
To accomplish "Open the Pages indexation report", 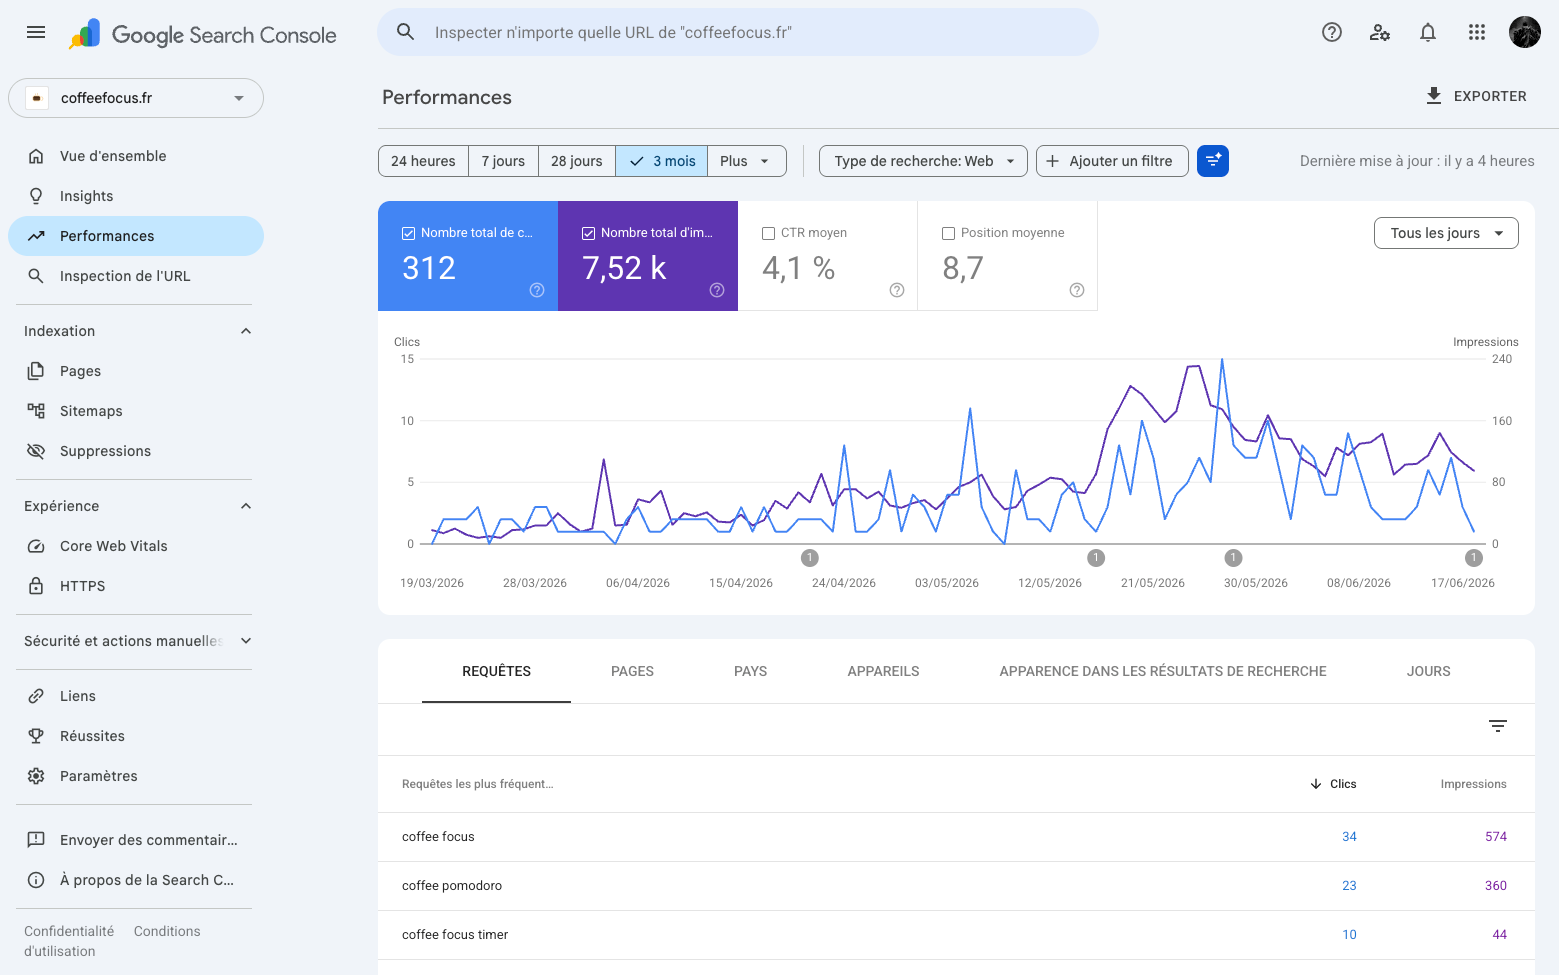I will point(136,371).
